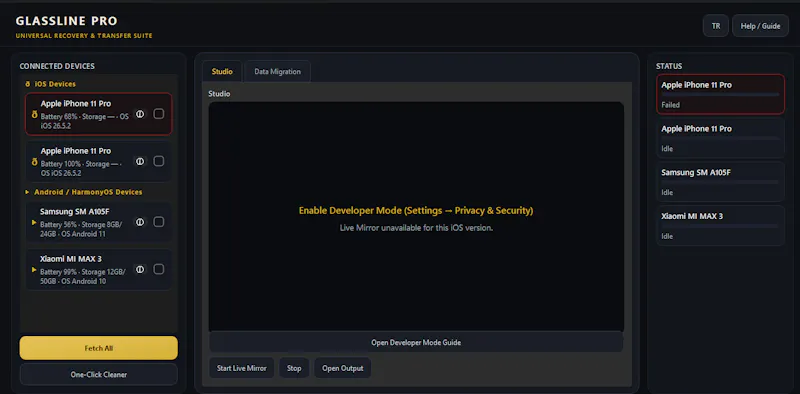The width and height of the screenshot is (800, 394).
Task: Select the Samsung SM A105F checkbox
Action: click(x=159, y=222)
